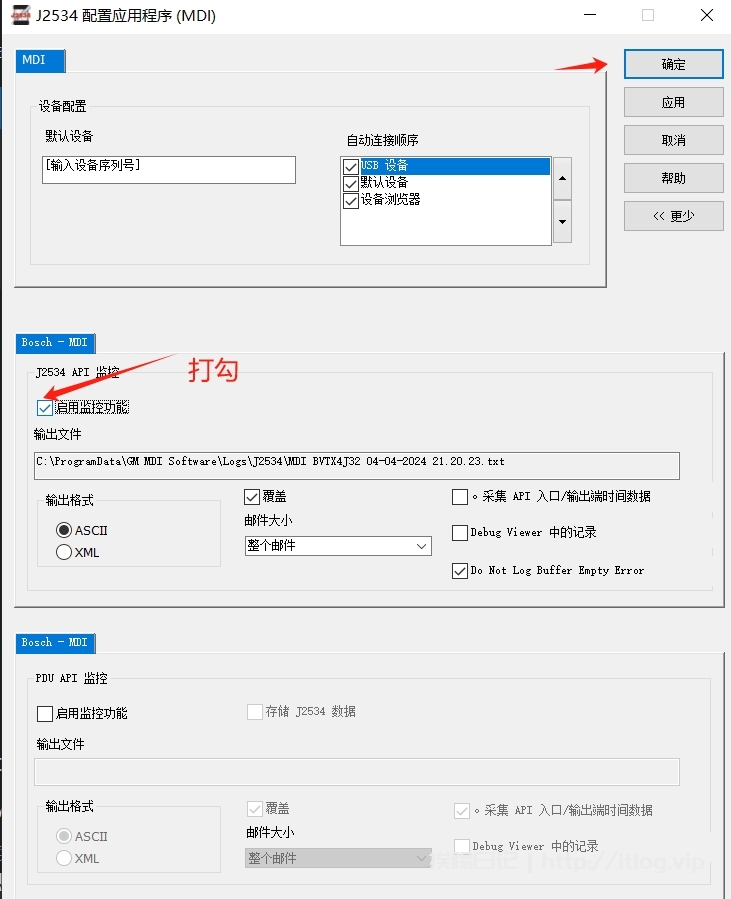Select XML output format radio button
The width and height of the screenshot is (731, 899).
point(64,552)
